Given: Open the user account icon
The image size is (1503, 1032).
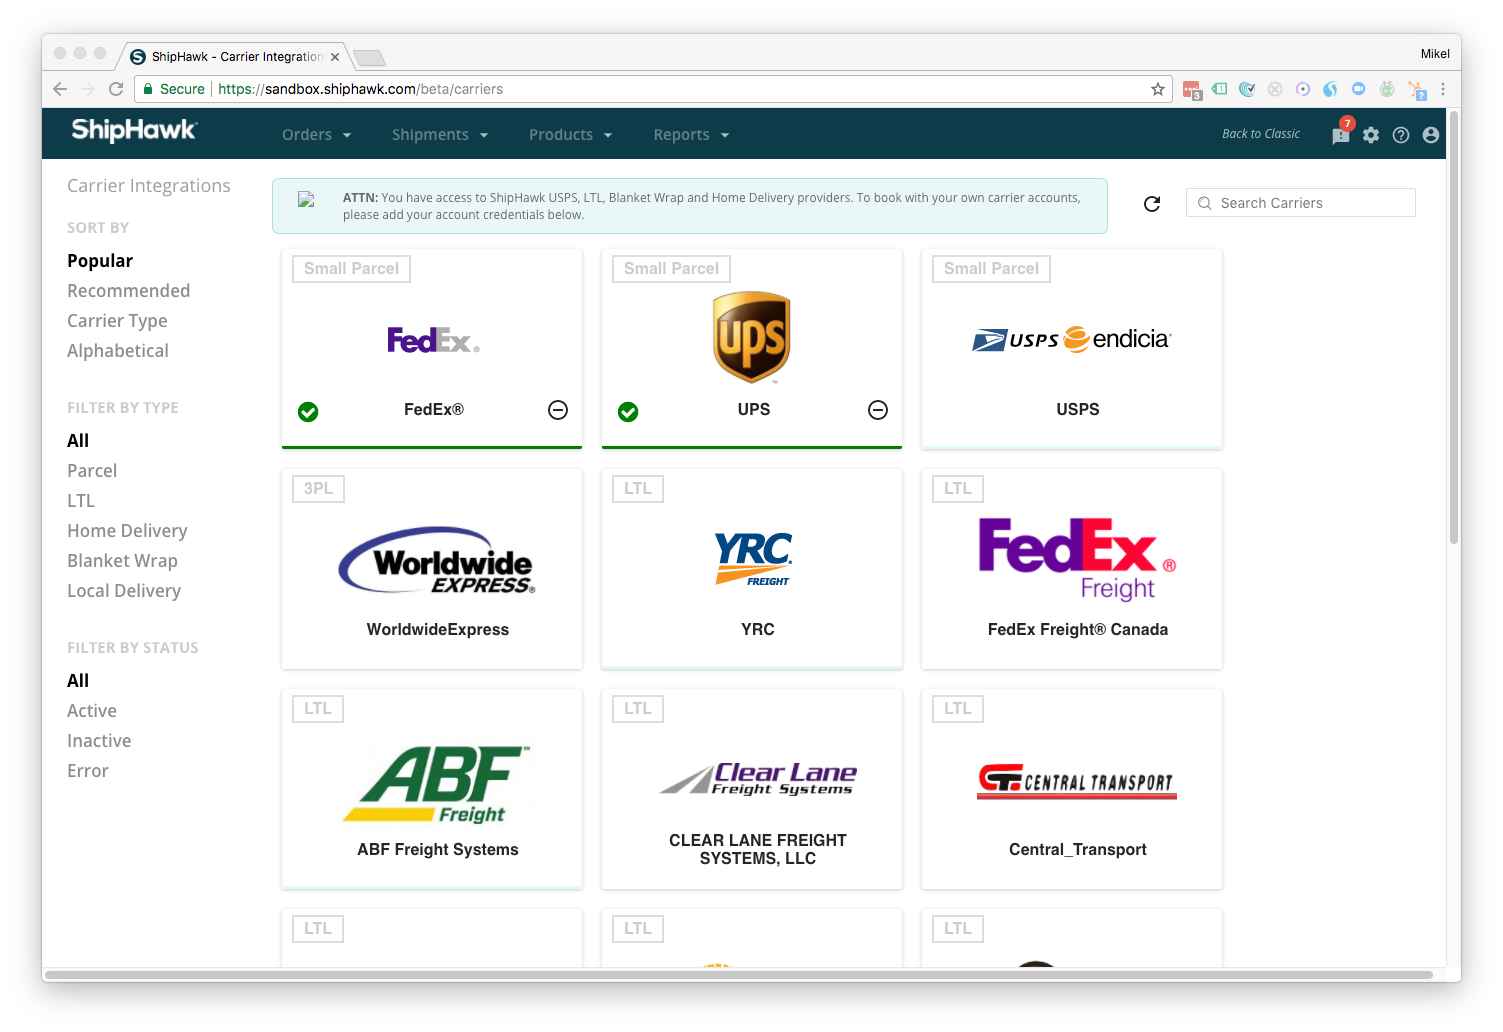Looking at the screenshot, I should 1430,135.
